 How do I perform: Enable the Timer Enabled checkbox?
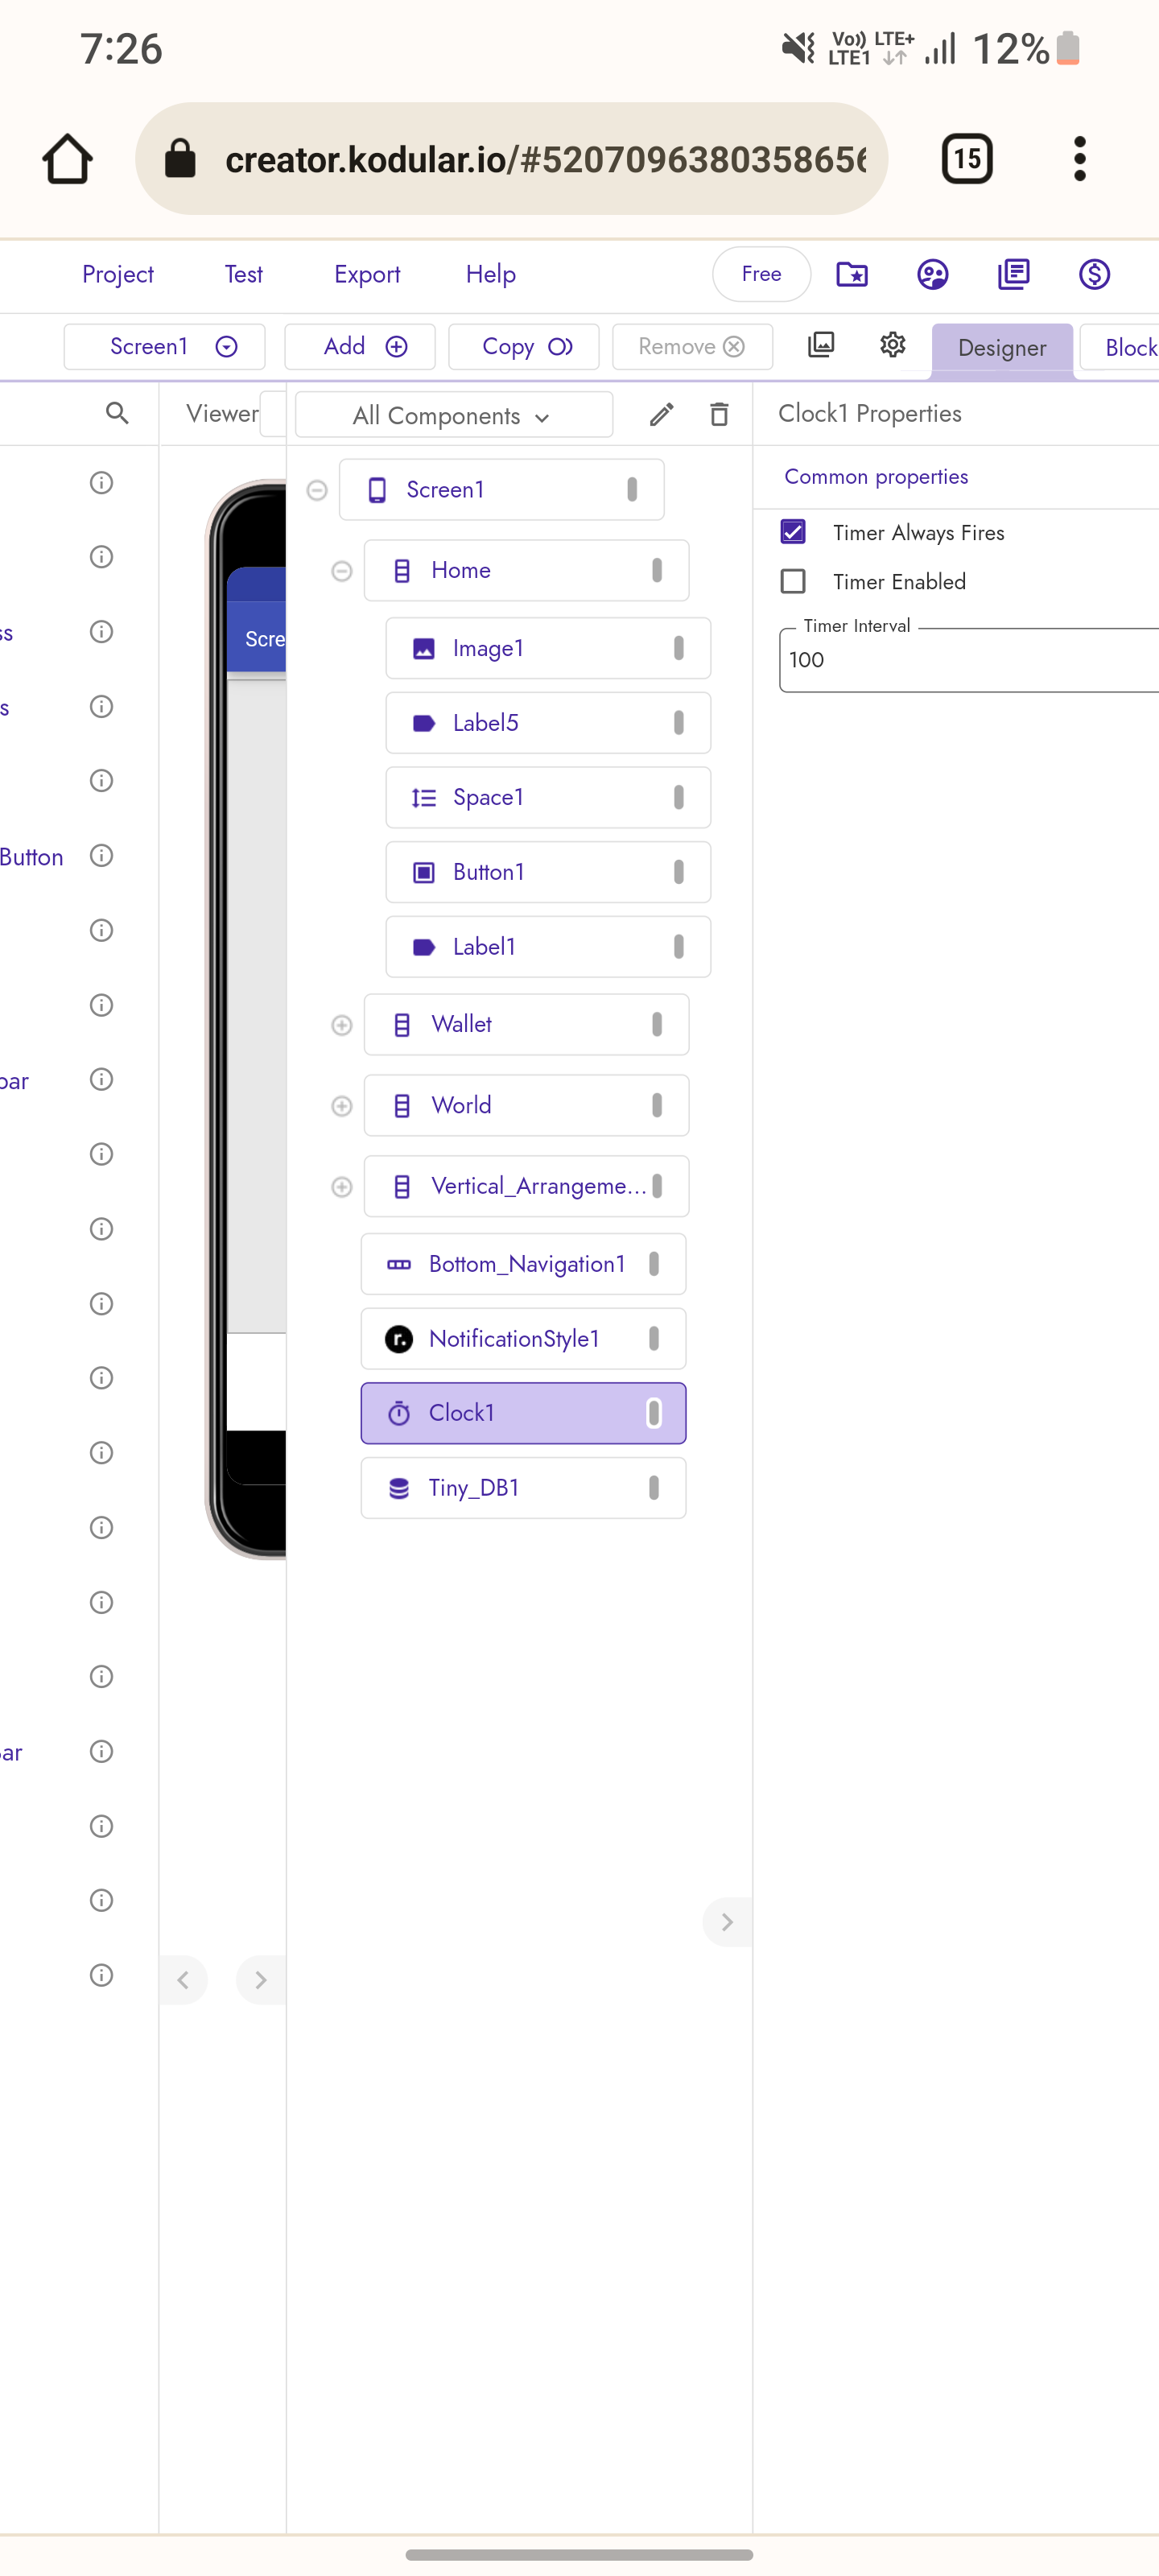[792, 581]
